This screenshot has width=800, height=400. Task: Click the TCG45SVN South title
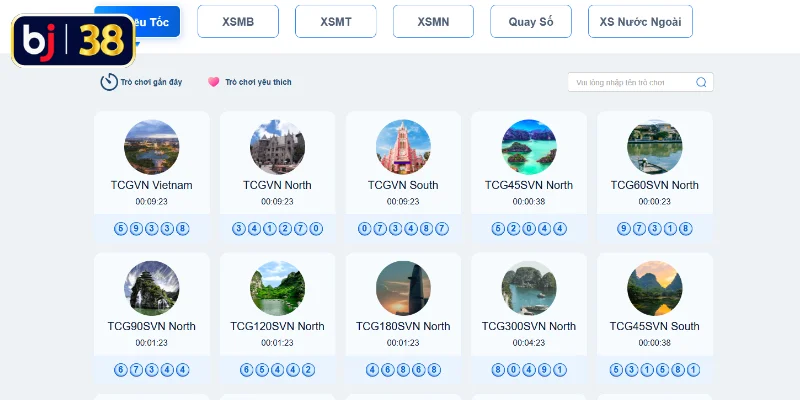tap(655, 327)
